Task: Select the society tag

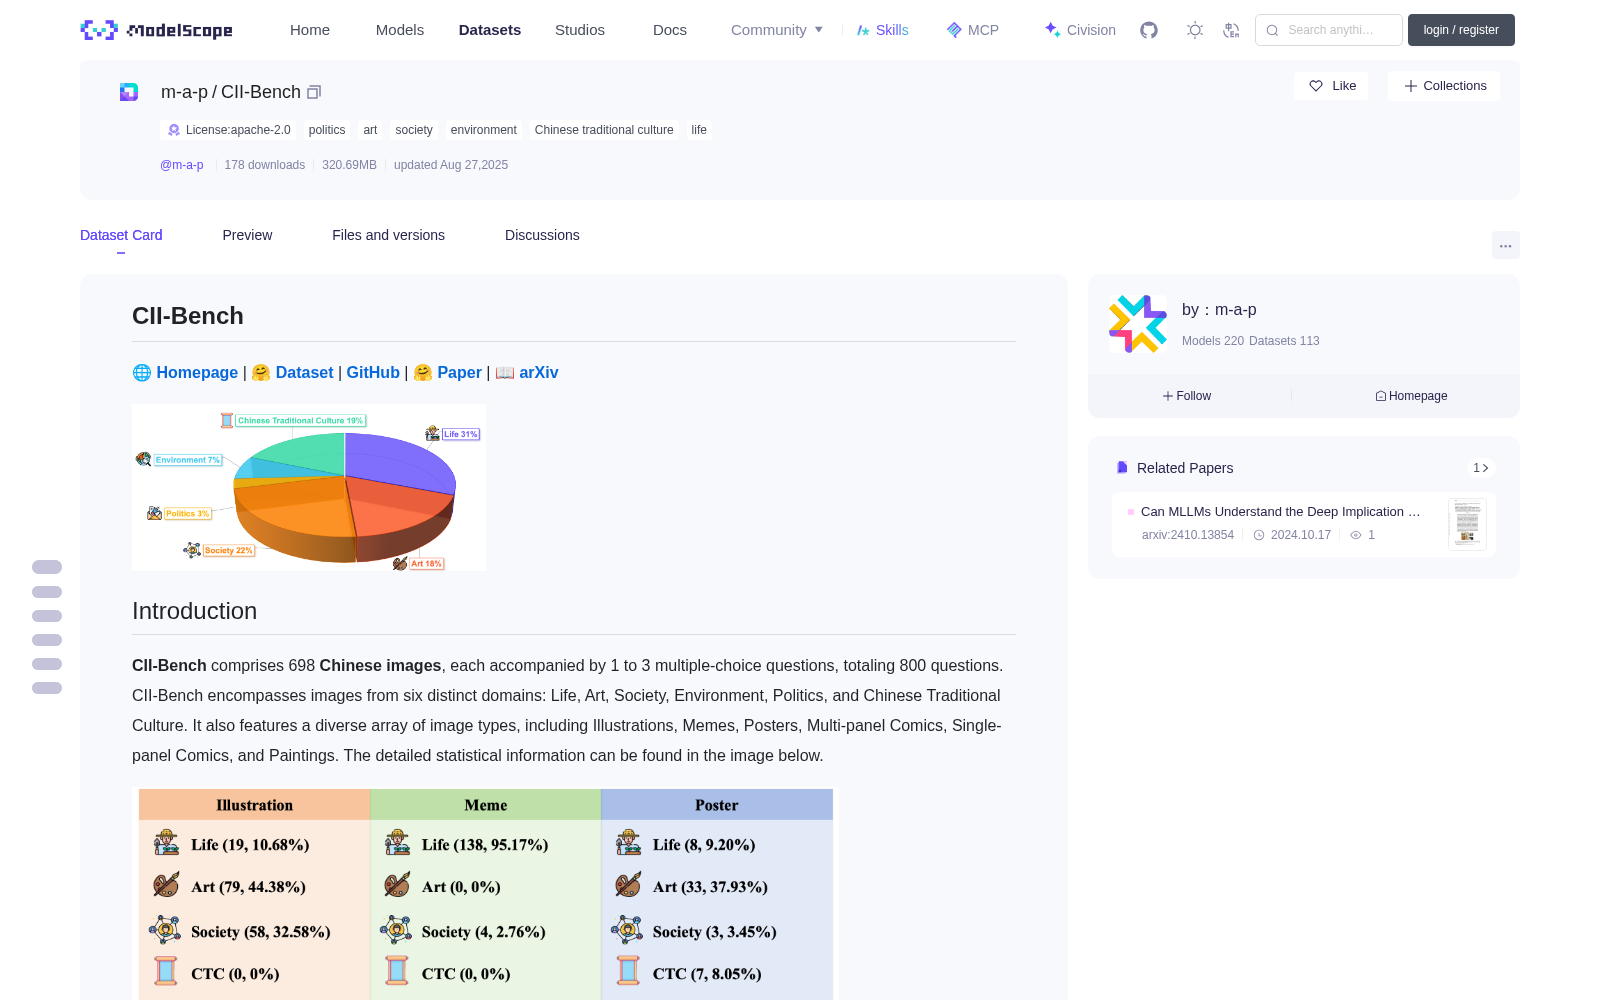Action: [x=414, y=130]
